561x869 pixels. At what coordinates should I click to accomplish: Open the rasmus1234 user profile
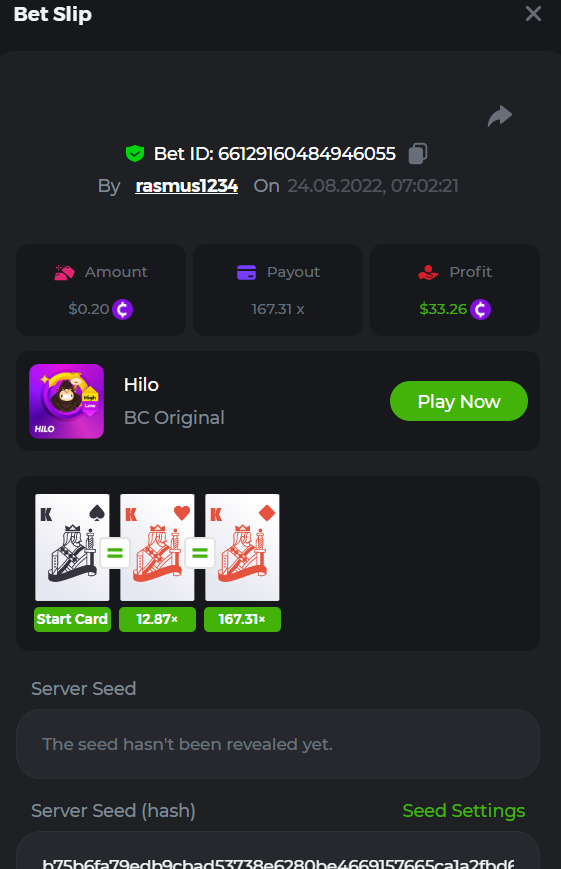187,186
